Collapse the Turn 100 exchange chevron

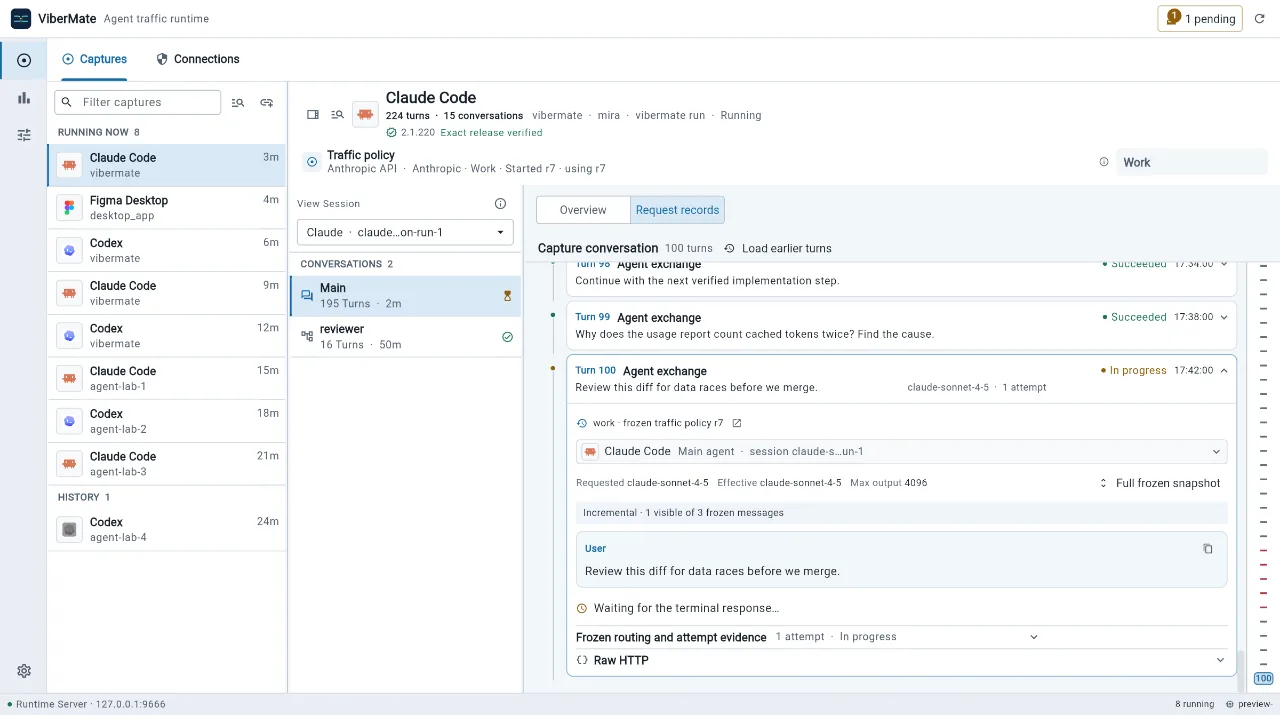click(x=1224, y=371)
